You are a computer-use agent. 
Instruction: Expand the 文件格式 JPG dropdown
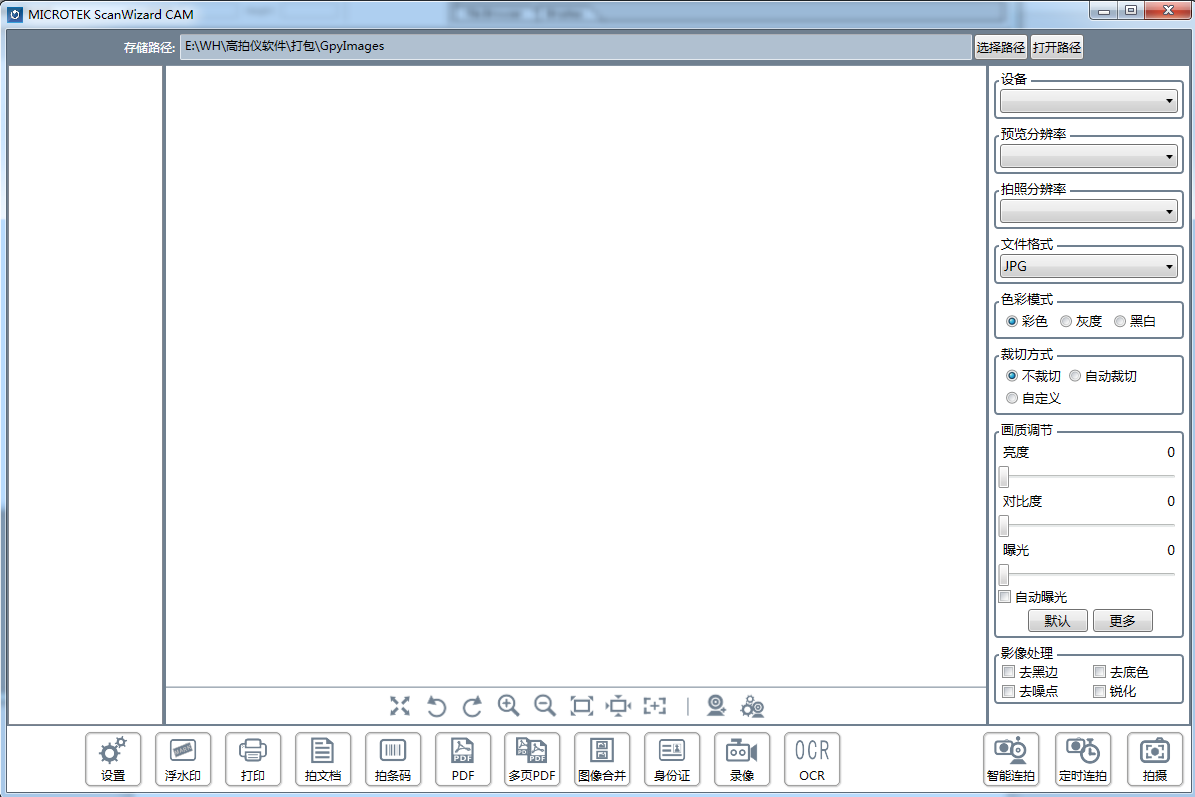tap(1089, 267)
